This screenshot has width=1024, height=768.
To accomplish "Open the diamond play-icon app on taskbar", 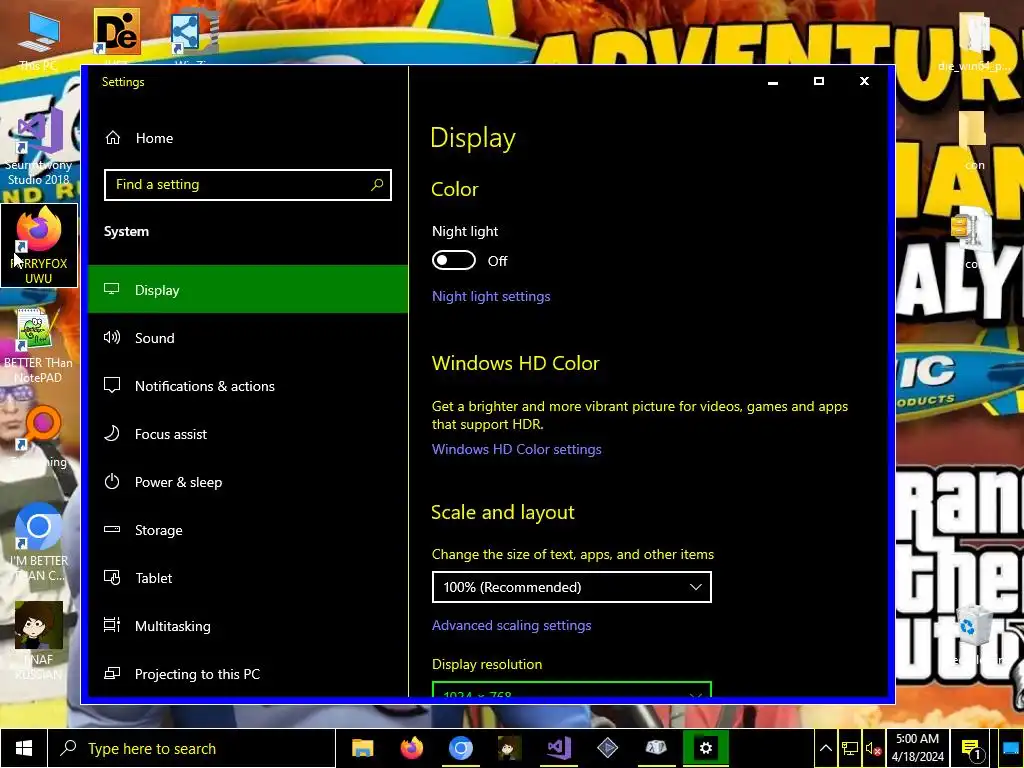I will (607, 748).
